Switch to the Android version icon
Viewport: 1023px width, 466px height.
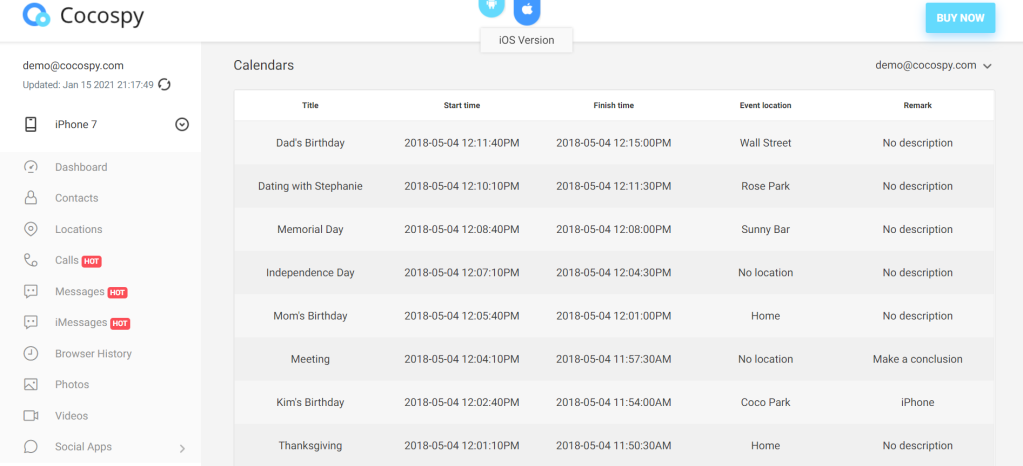(492, 7)
